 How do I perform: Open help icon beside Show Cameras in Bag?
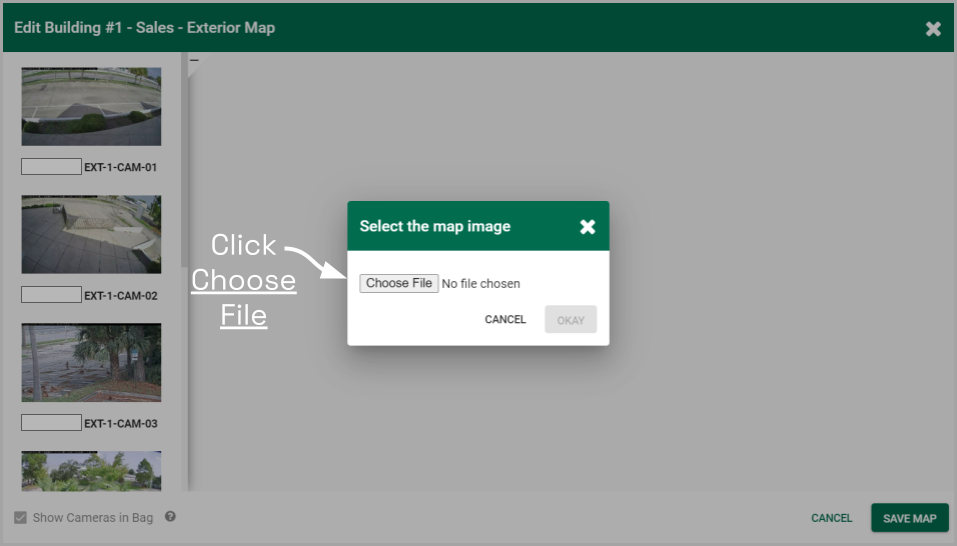pos(170,517)
